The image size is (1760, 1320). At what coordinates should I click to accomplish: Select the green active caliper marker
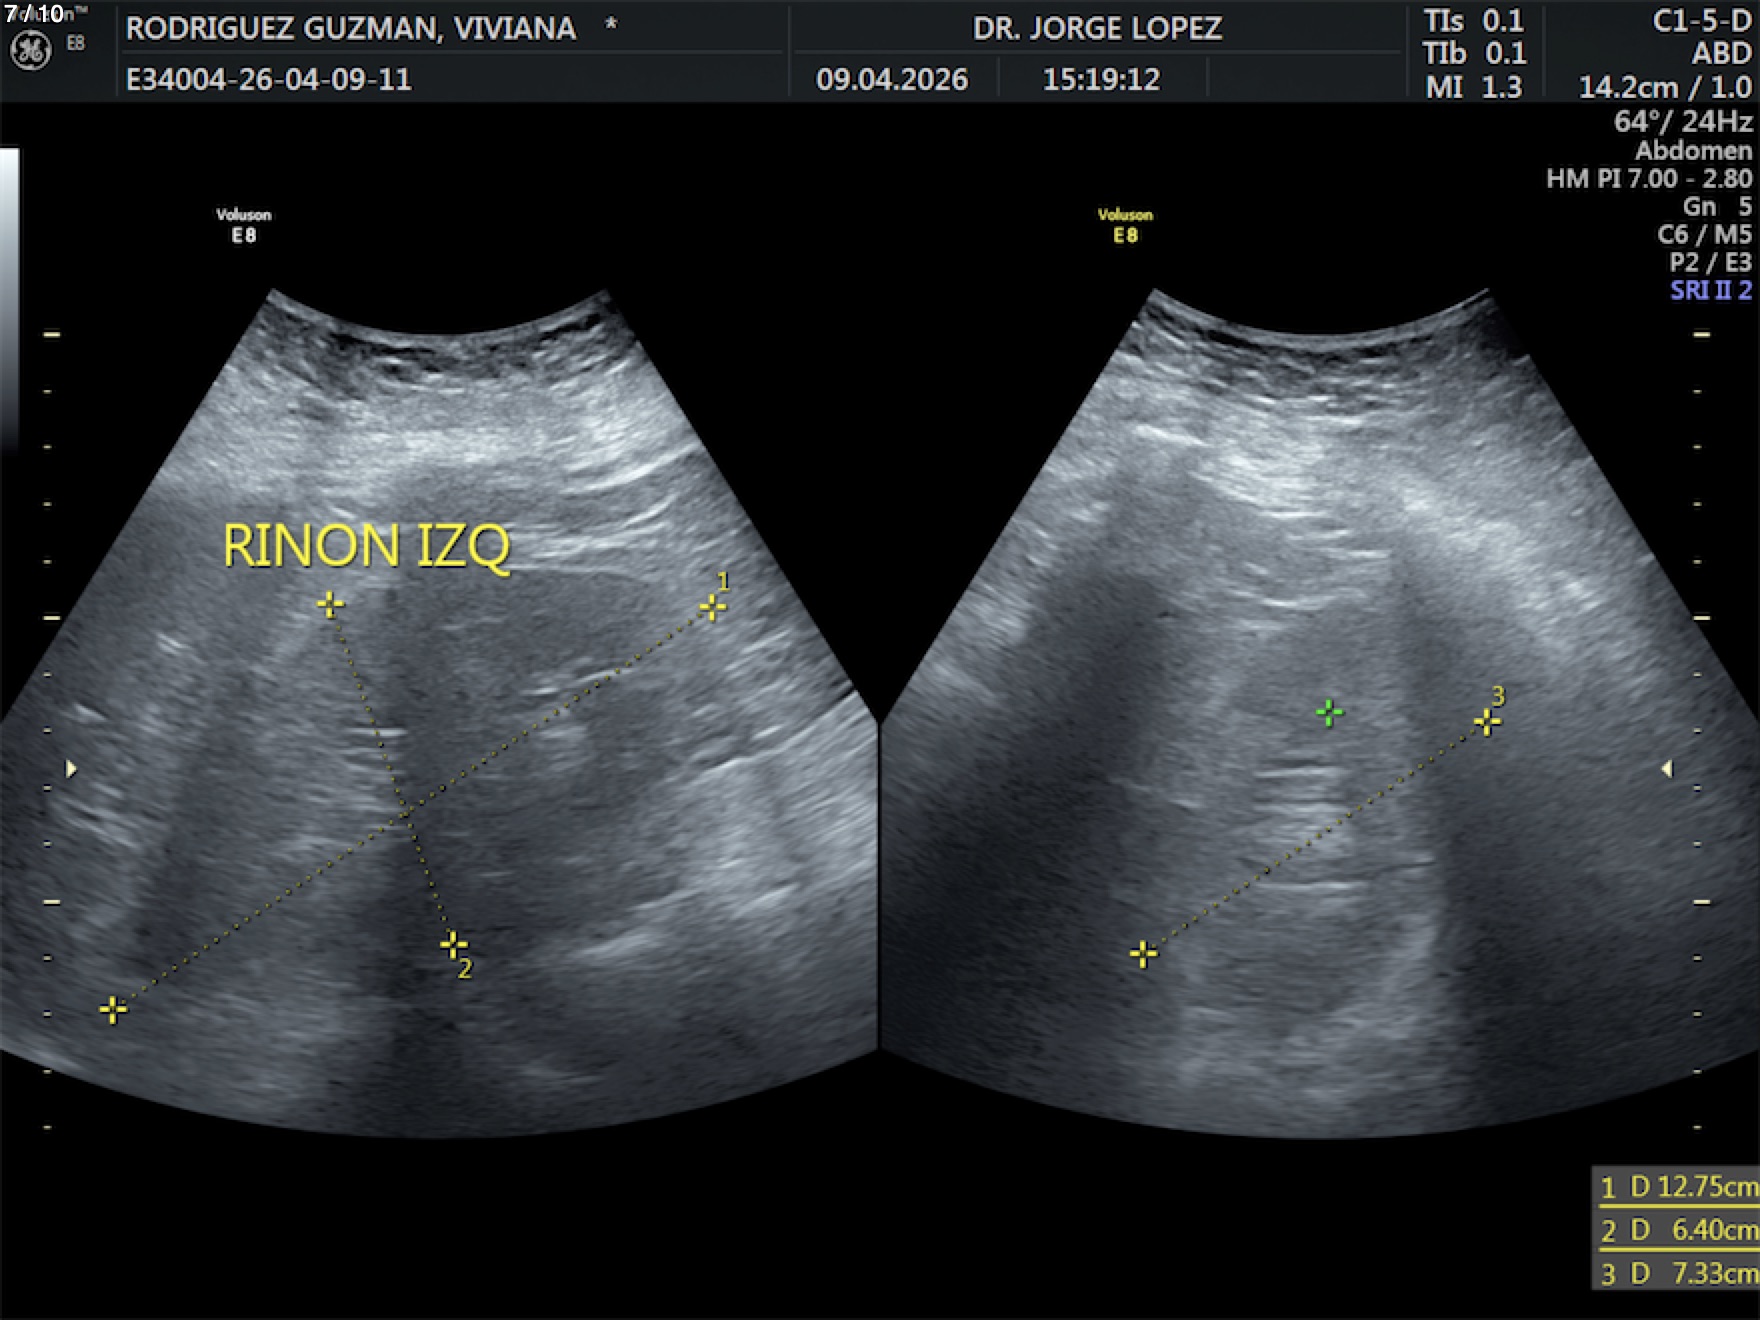(1329, 713)
